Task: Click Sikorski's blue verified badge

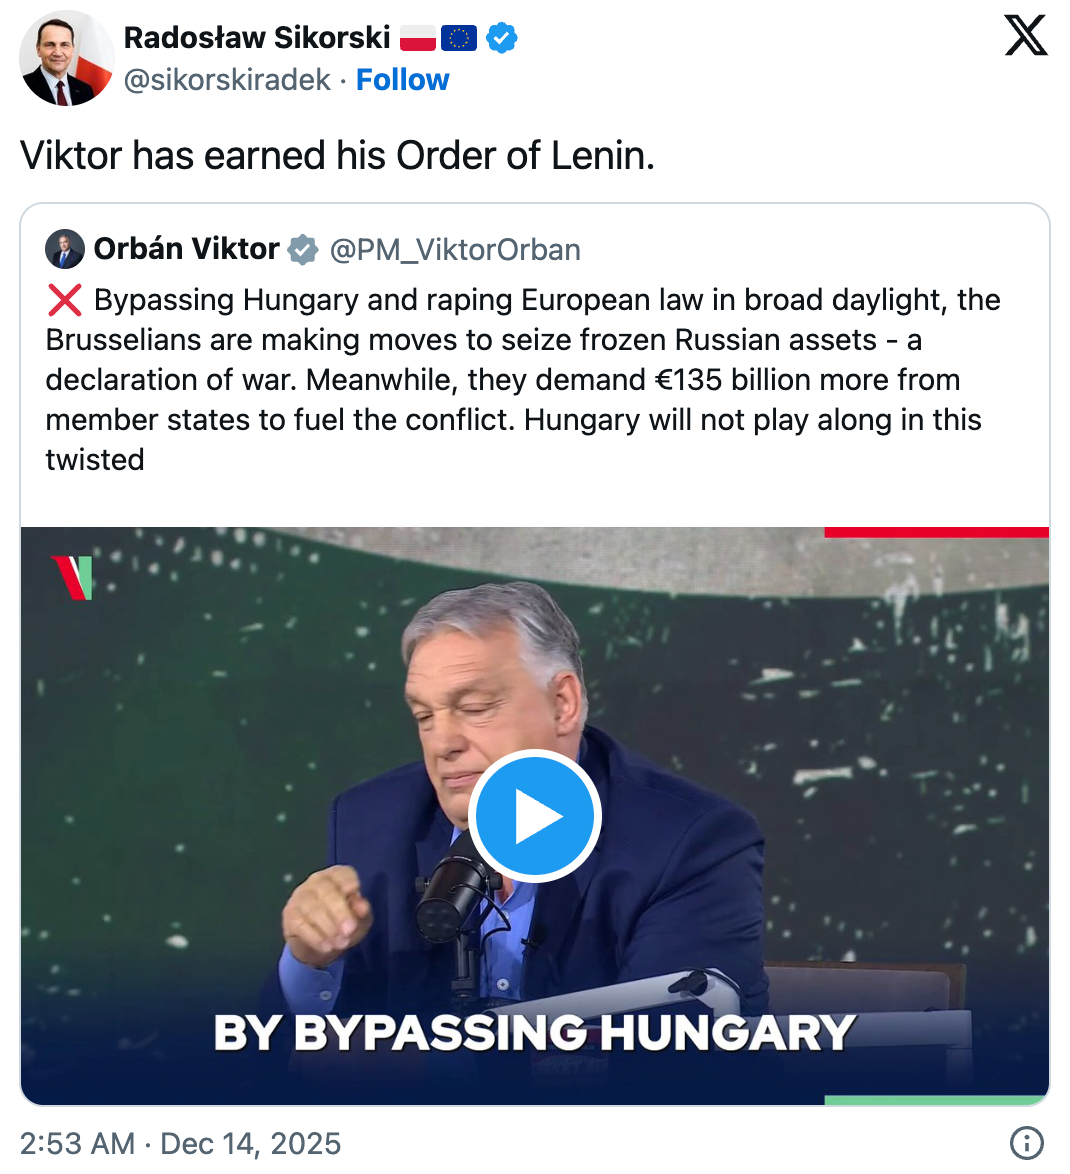Action: pos(502,38)
